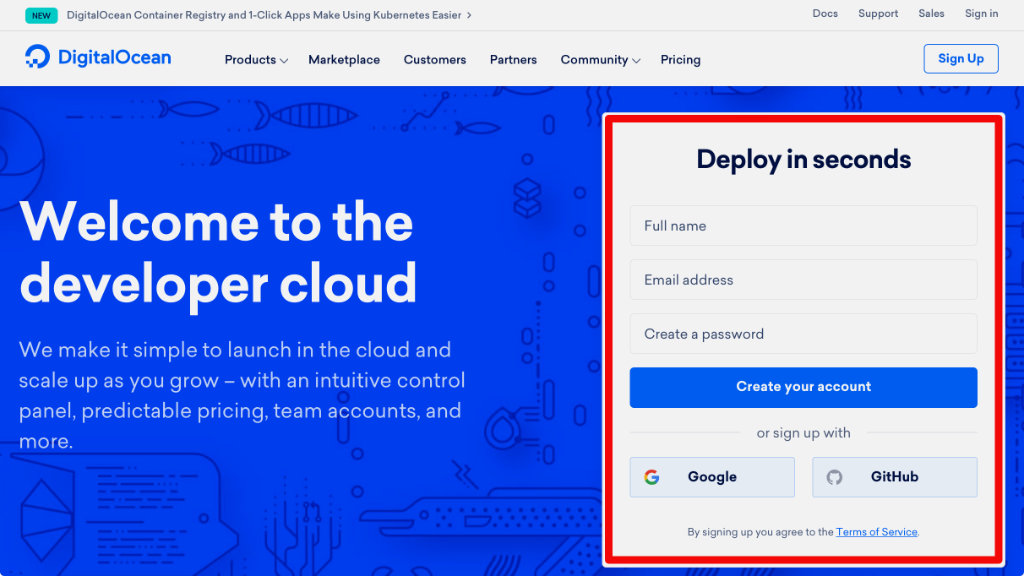Open the Terms of Service link
1024x576 pixels.
876,532
